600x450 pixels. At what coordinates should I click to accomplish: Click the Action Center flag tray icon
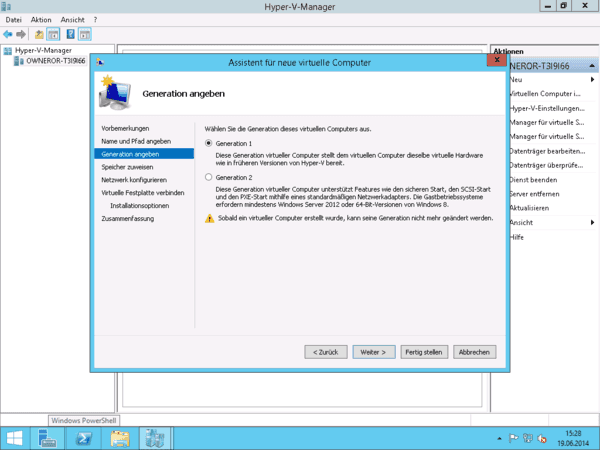[x=513, y=439]
